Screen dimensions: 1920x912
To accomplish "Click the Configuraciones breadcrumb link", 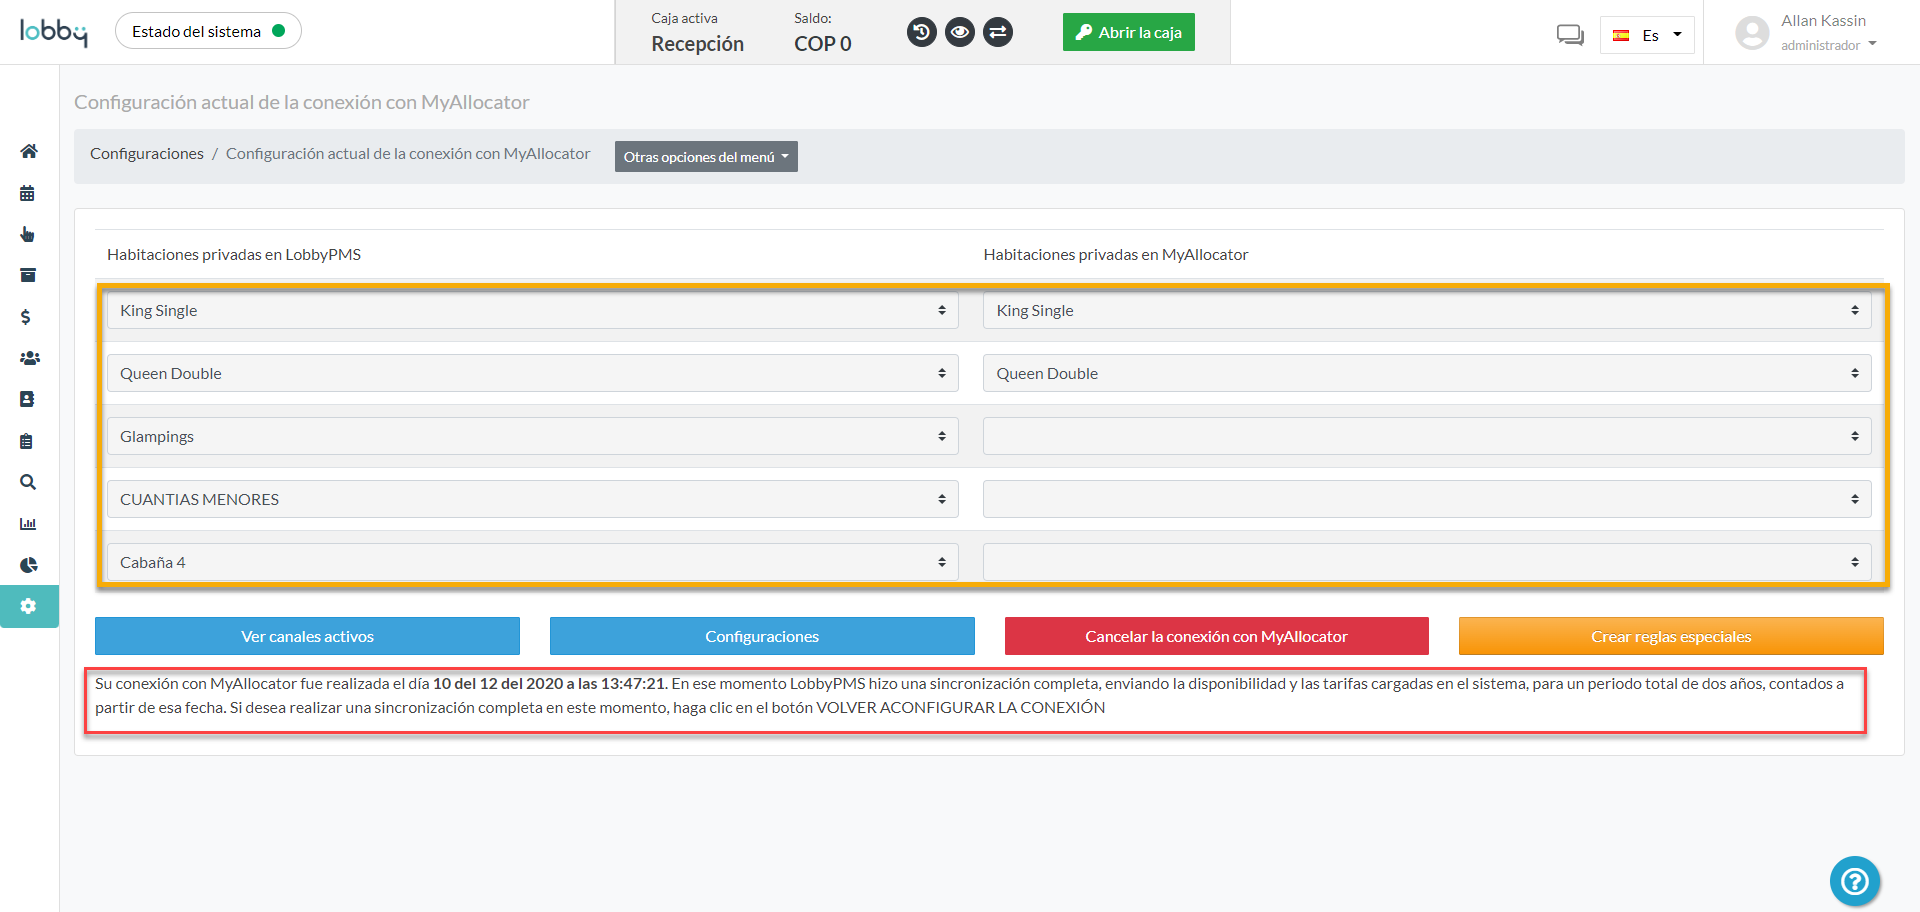I will point(147,153).
